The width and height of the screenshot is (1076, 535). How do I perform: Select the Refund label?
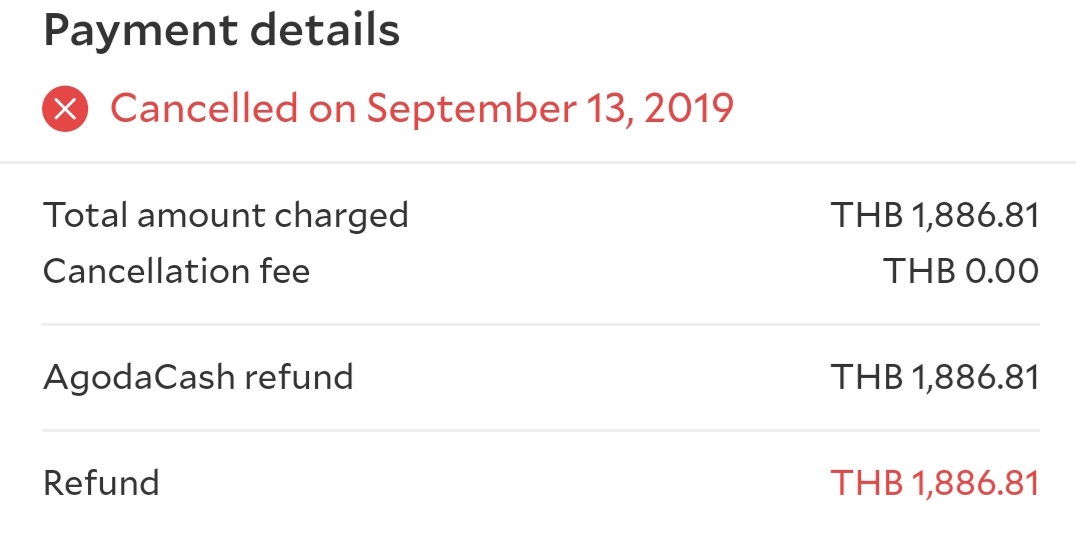tap(101, 483)
